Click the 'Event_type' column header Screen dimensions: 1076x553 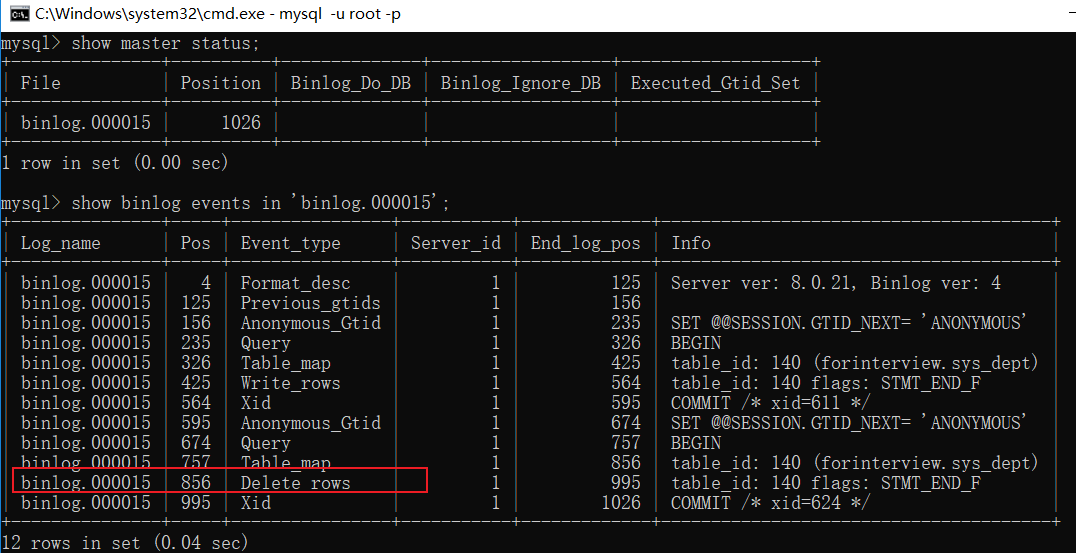[x=290, y=244]
